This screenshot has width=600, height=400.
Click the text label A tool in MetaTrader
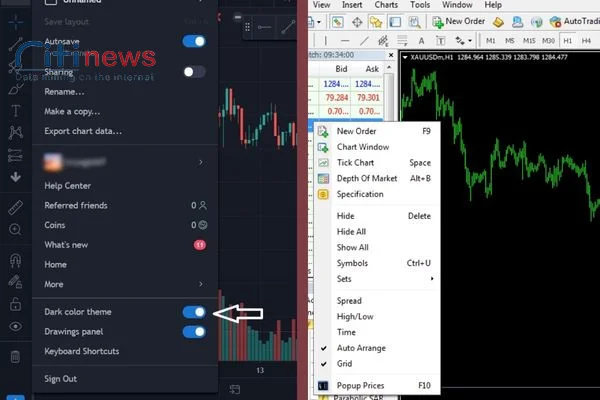[x=421, y=41]
